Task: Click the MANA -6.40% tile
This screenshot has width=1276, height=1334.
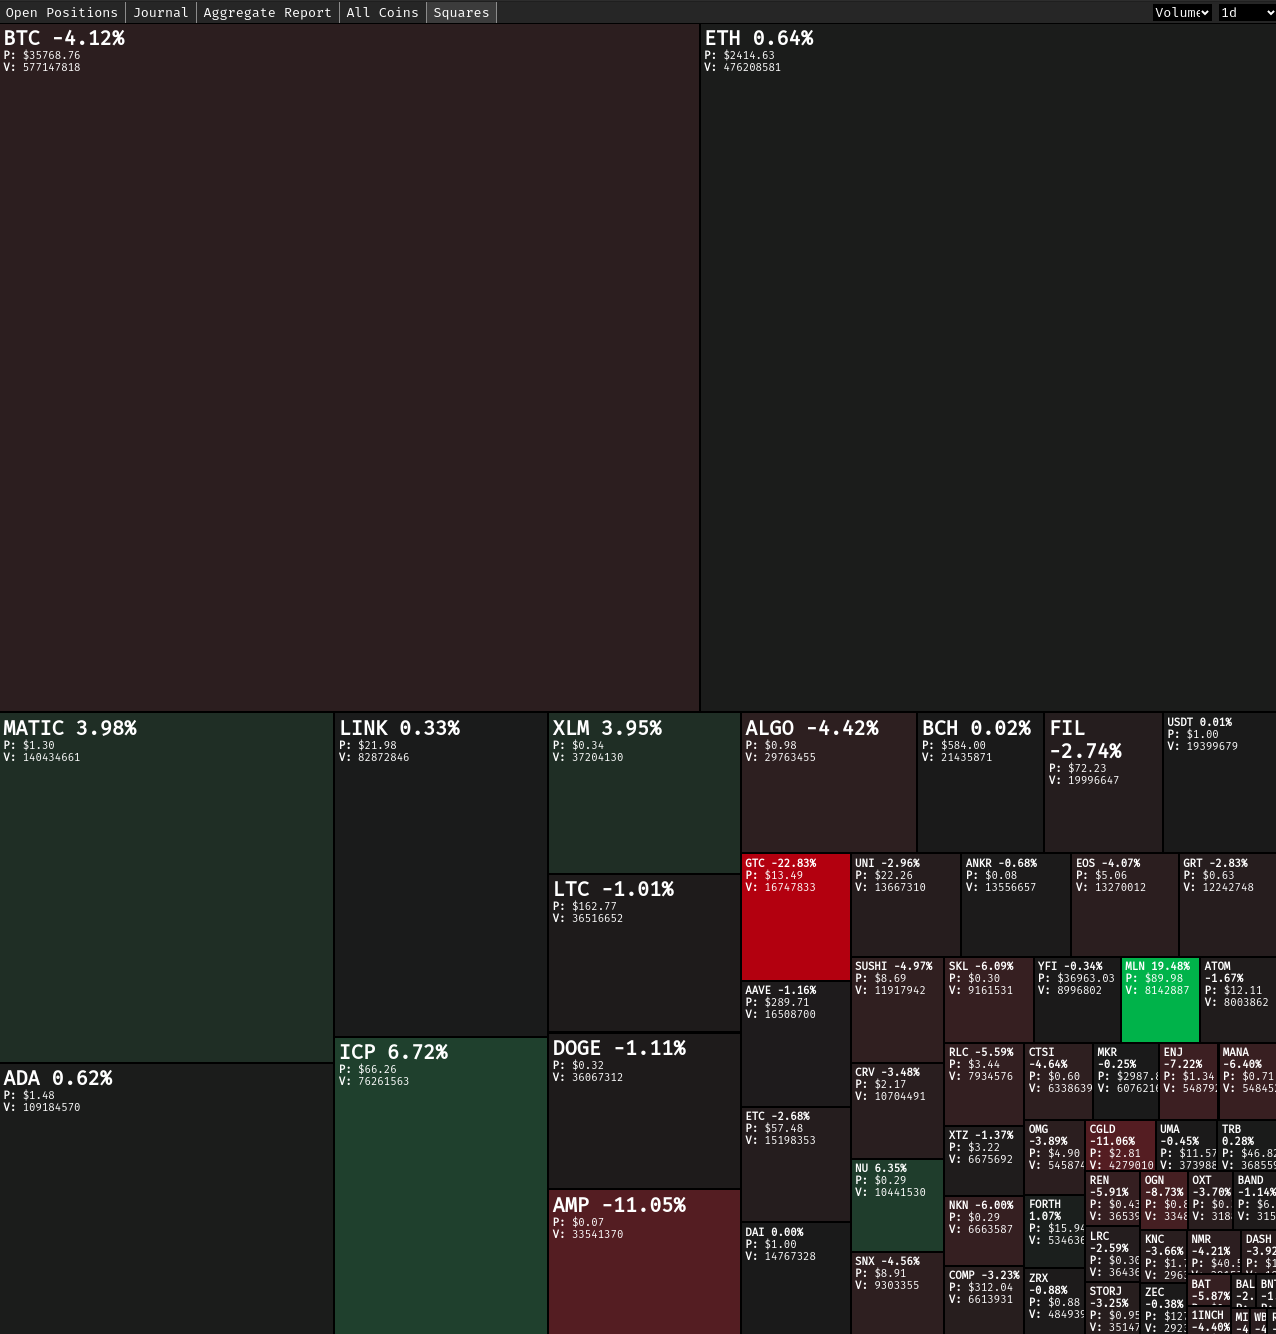Action: 1247,1082
